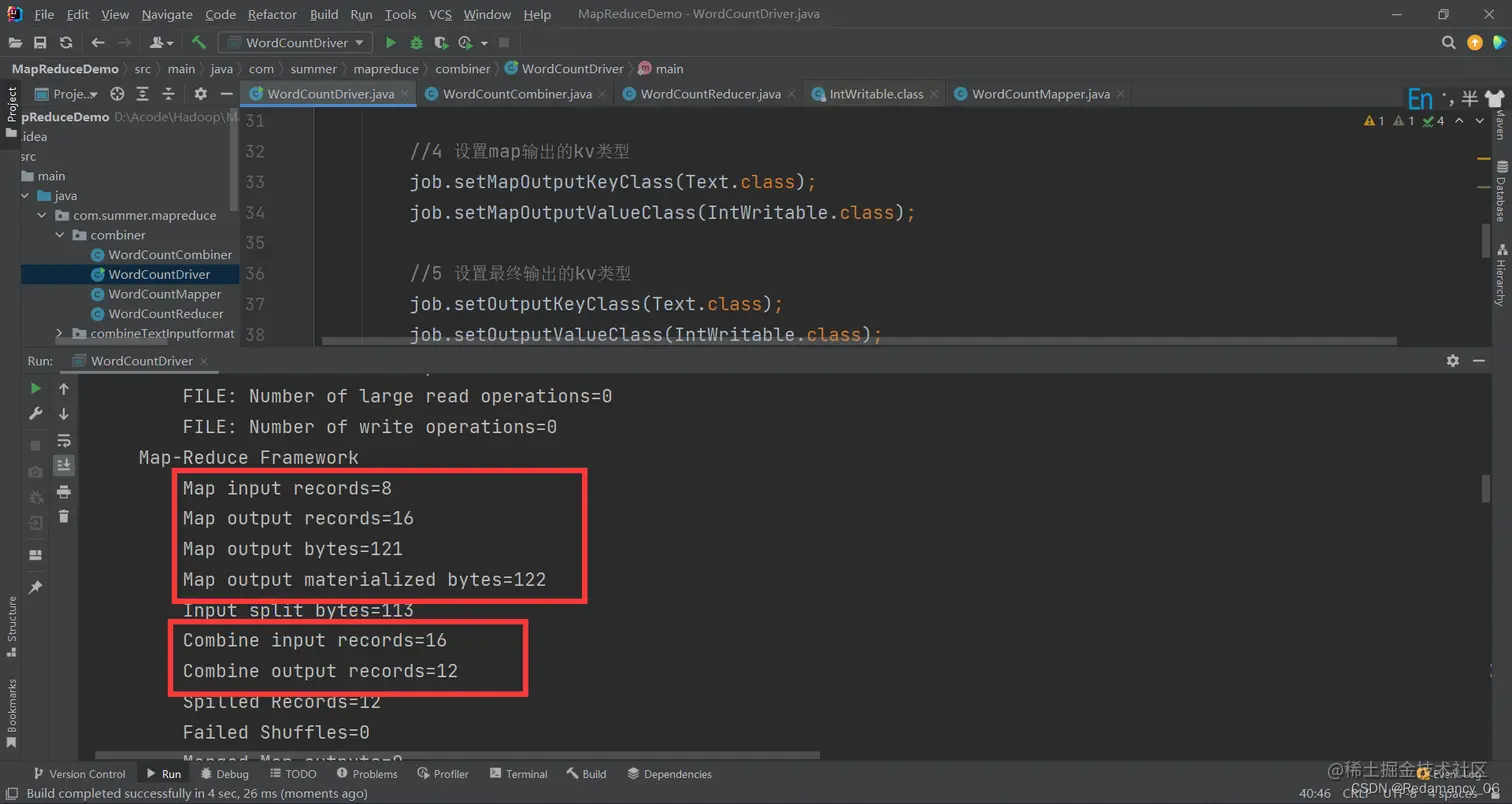The image size is (1512, 804).
Task: Open Database side panel tab
Action: [x=1501, y=190]
